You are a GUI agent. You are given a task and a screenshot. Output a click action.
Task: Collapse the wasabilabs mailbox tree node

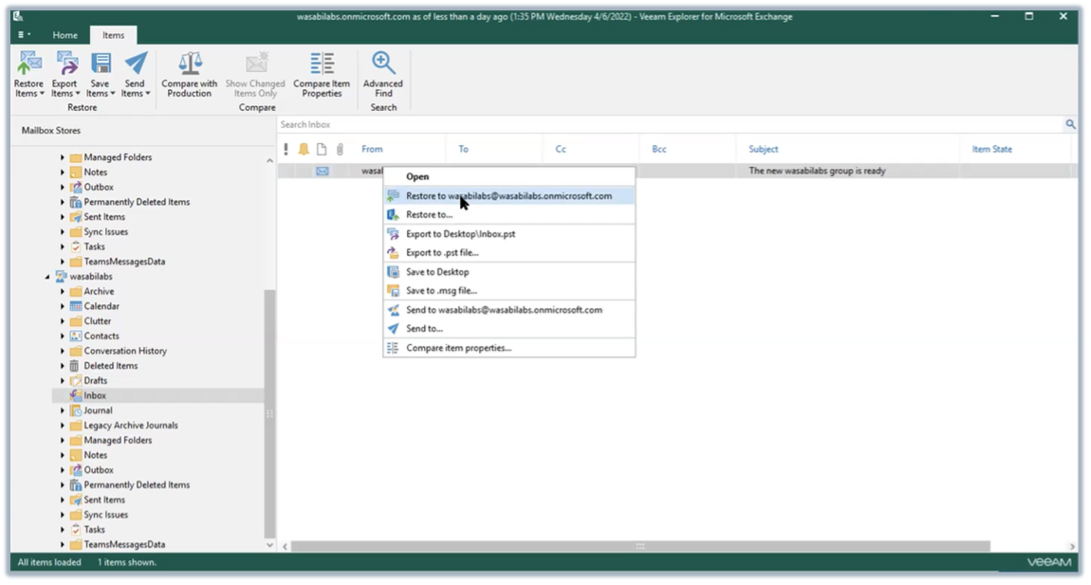click(48, 277)
